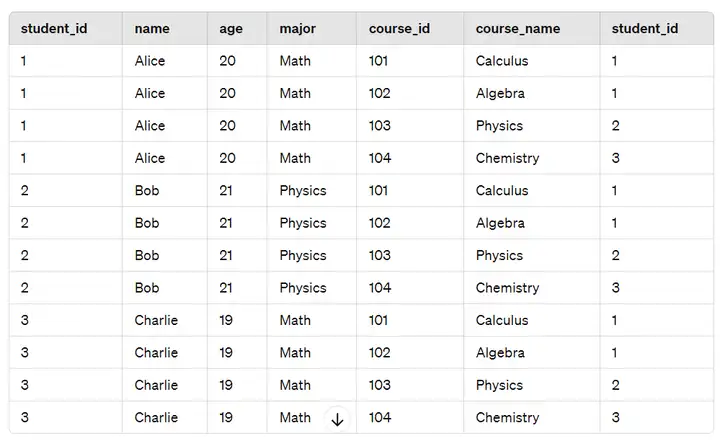The height and width of the screenshot is (441, 720).
Task: Click the age 19 cell in Charlie's last row
Action: (x=225, y=417)
